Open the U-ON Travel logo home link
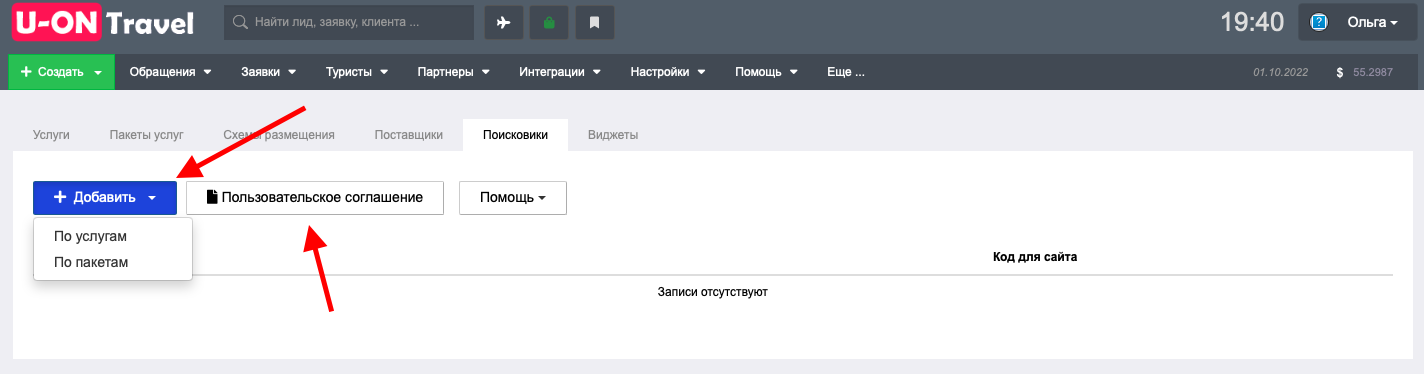 point(103,22)
